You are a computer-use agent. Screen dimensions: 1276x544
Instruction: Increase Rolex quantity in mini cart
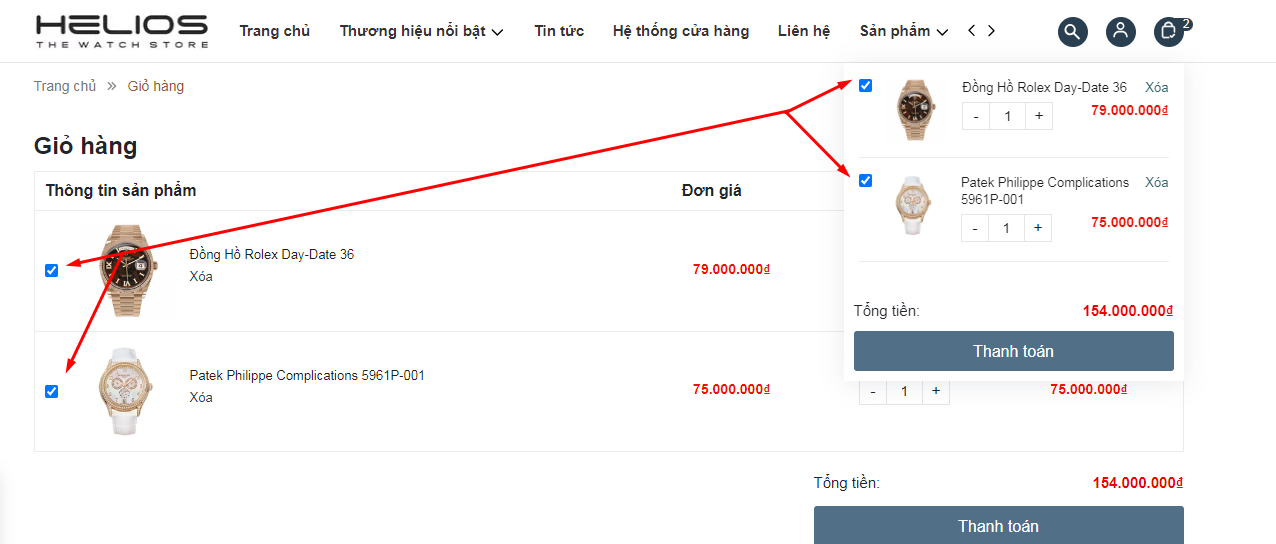[x=1039, y=116]
